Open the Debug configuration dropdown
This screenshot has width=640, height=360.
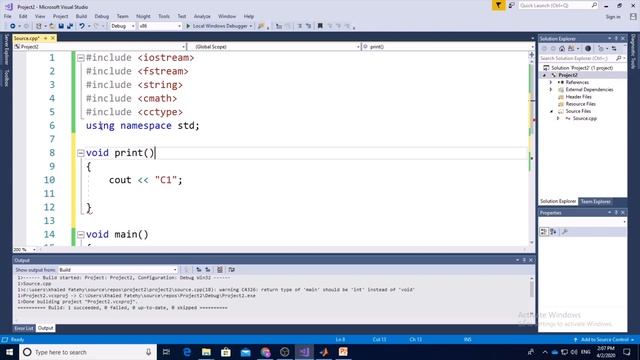pyautogui.click(x=122, y=26)
